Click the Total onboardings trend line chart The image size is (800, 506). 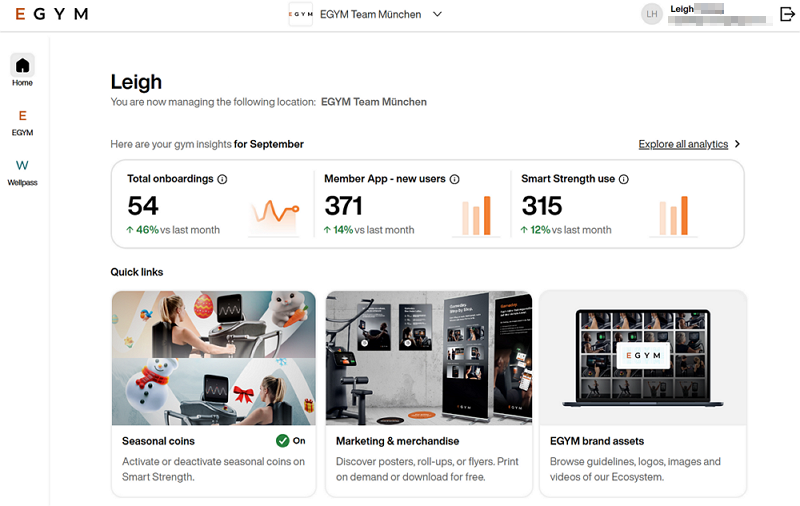tap(275, 214)
